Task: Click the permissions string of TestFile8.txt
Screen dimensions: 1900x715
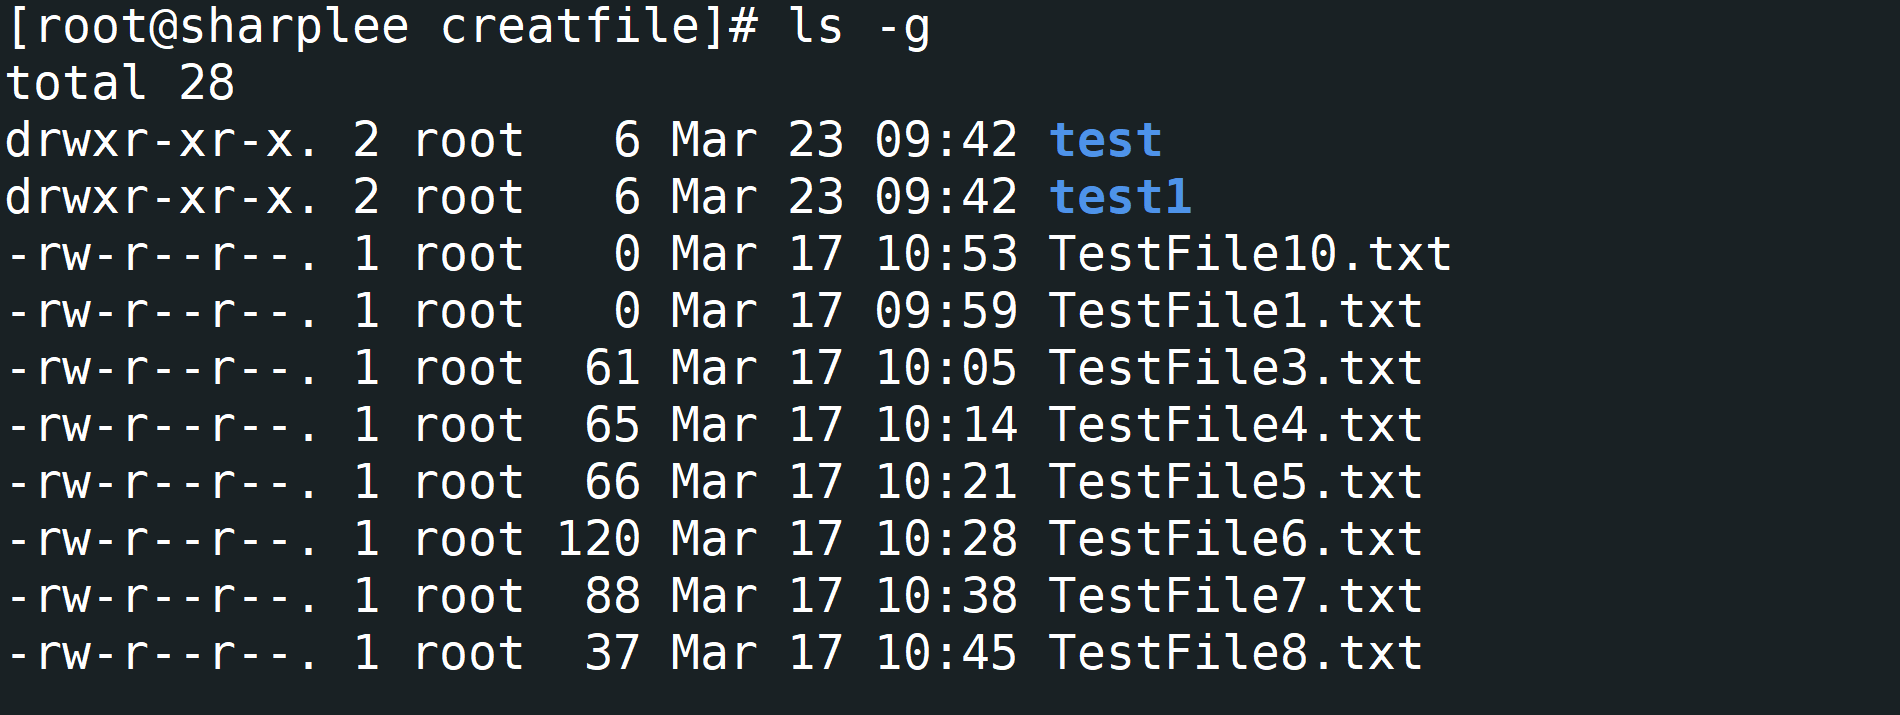Action: pyautogui.click(x=162, y=653)
